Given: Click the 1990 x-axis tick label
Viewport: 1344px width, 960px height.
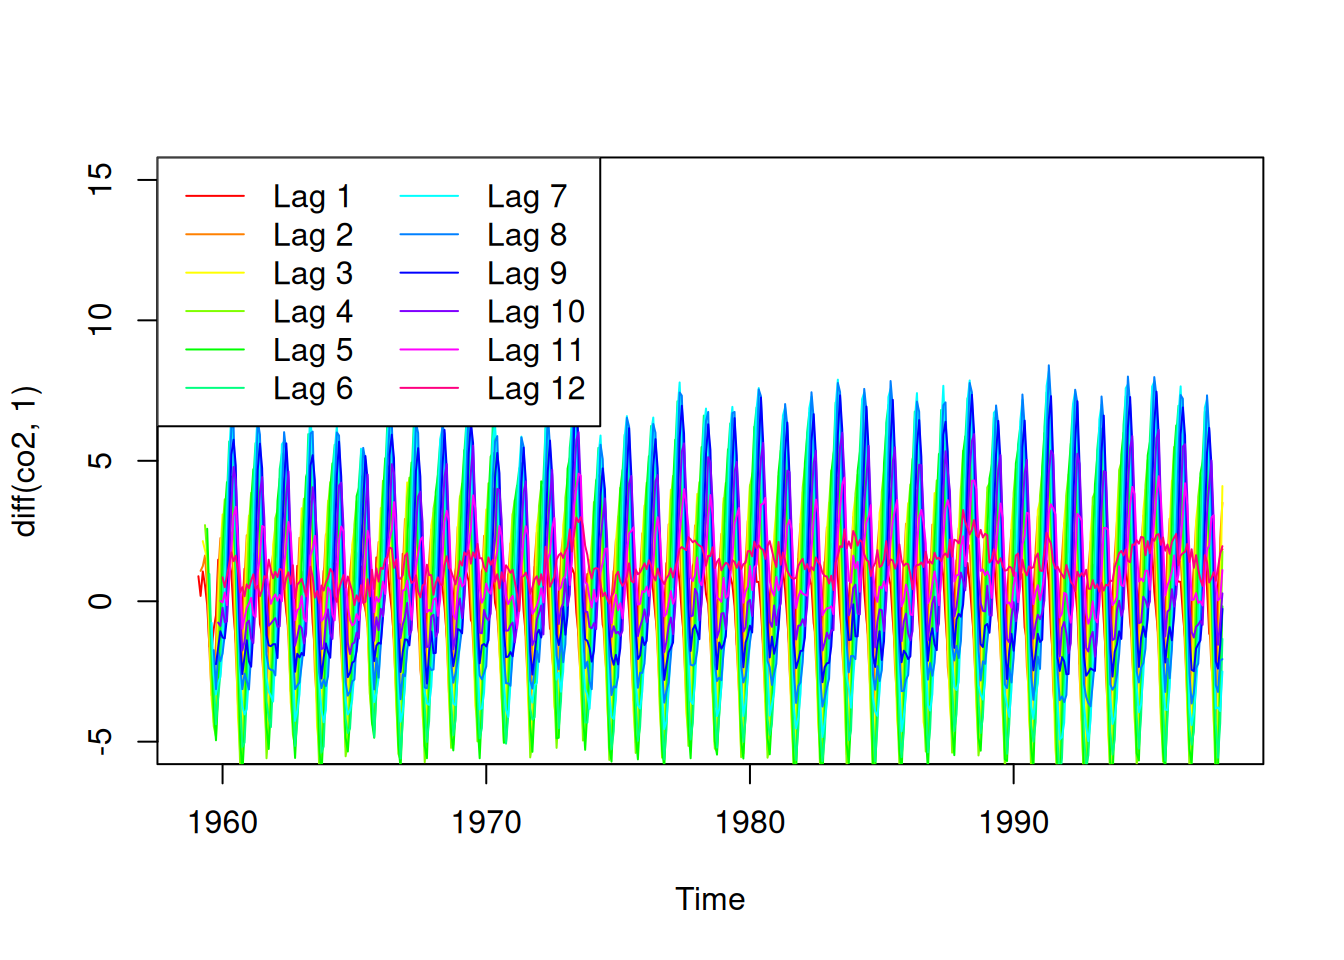Looking at the screenshot, I should (x=1013, y=823).
